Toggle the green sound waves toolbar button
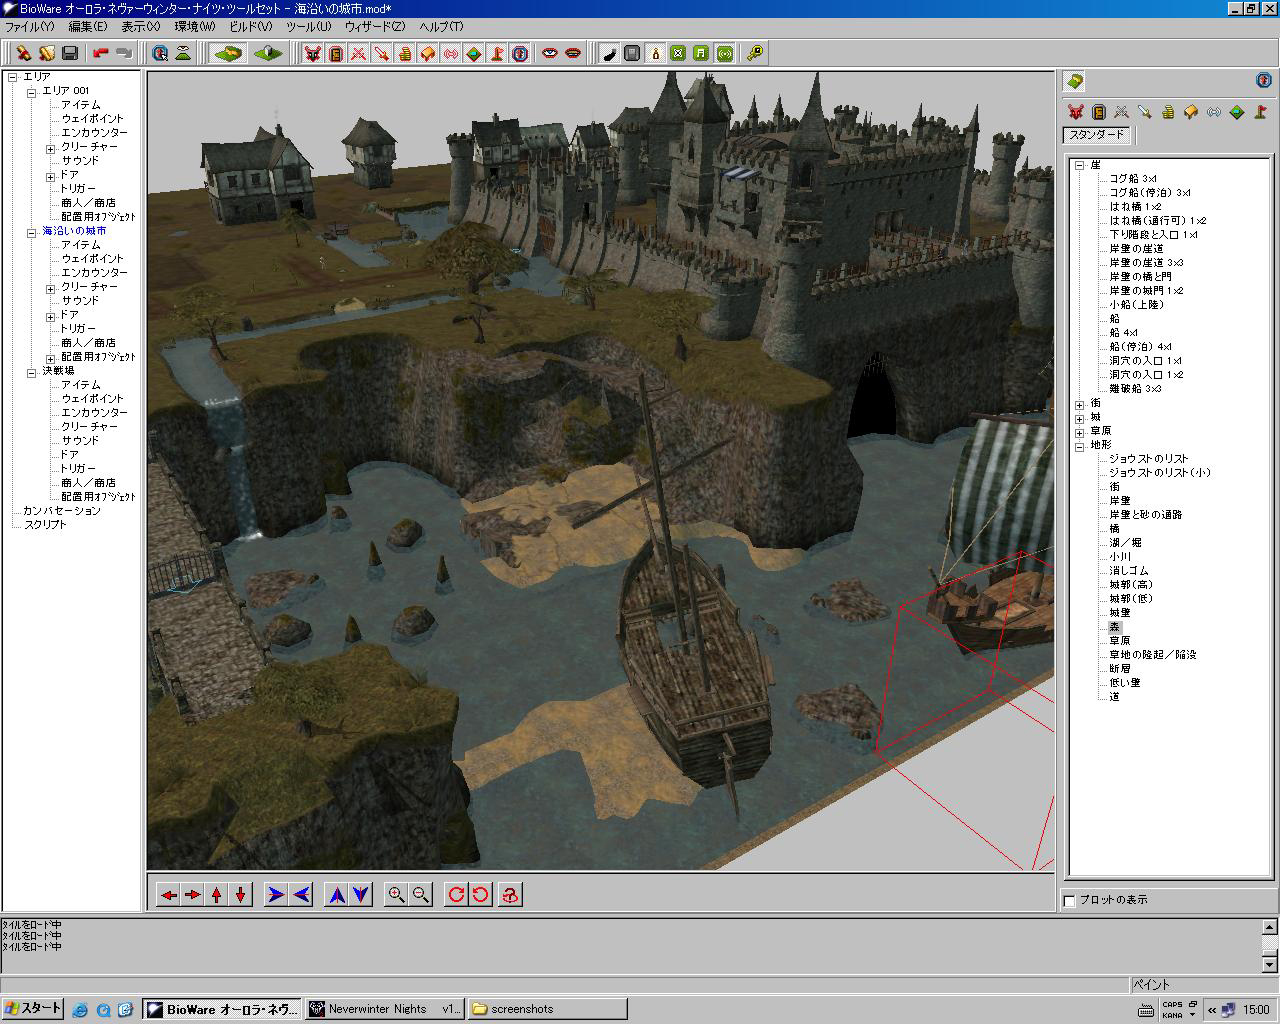The height and width of the screenshot is (1024, 1280). [724, 53]
